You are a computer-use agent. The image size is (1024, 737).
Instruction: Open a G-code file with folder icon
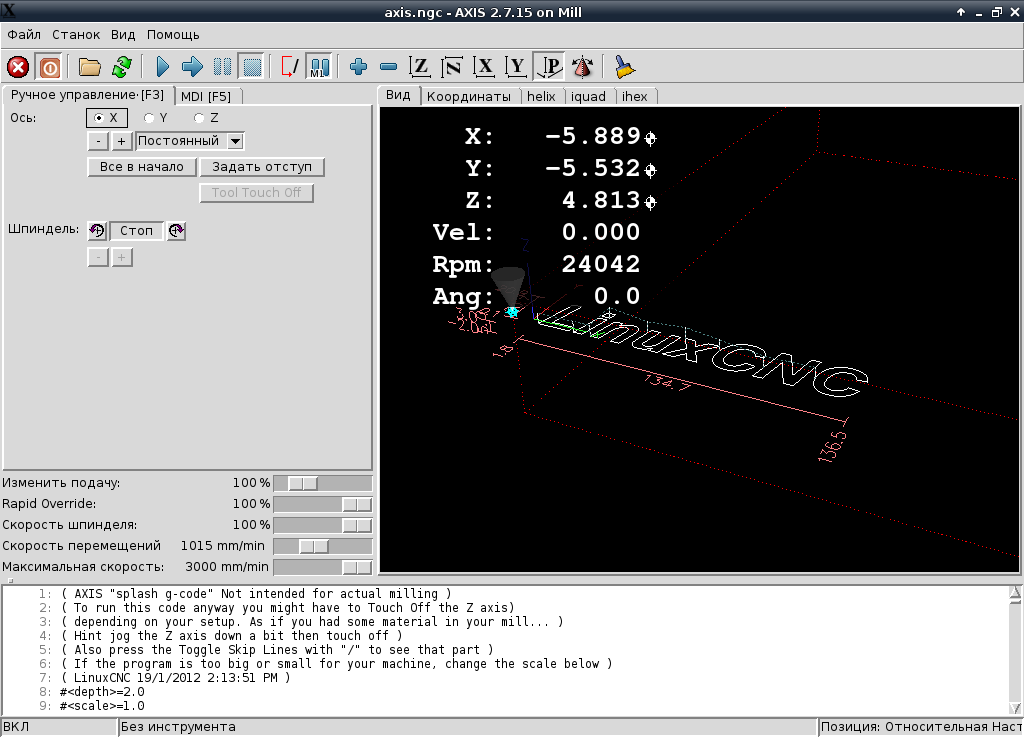(90, 67)
